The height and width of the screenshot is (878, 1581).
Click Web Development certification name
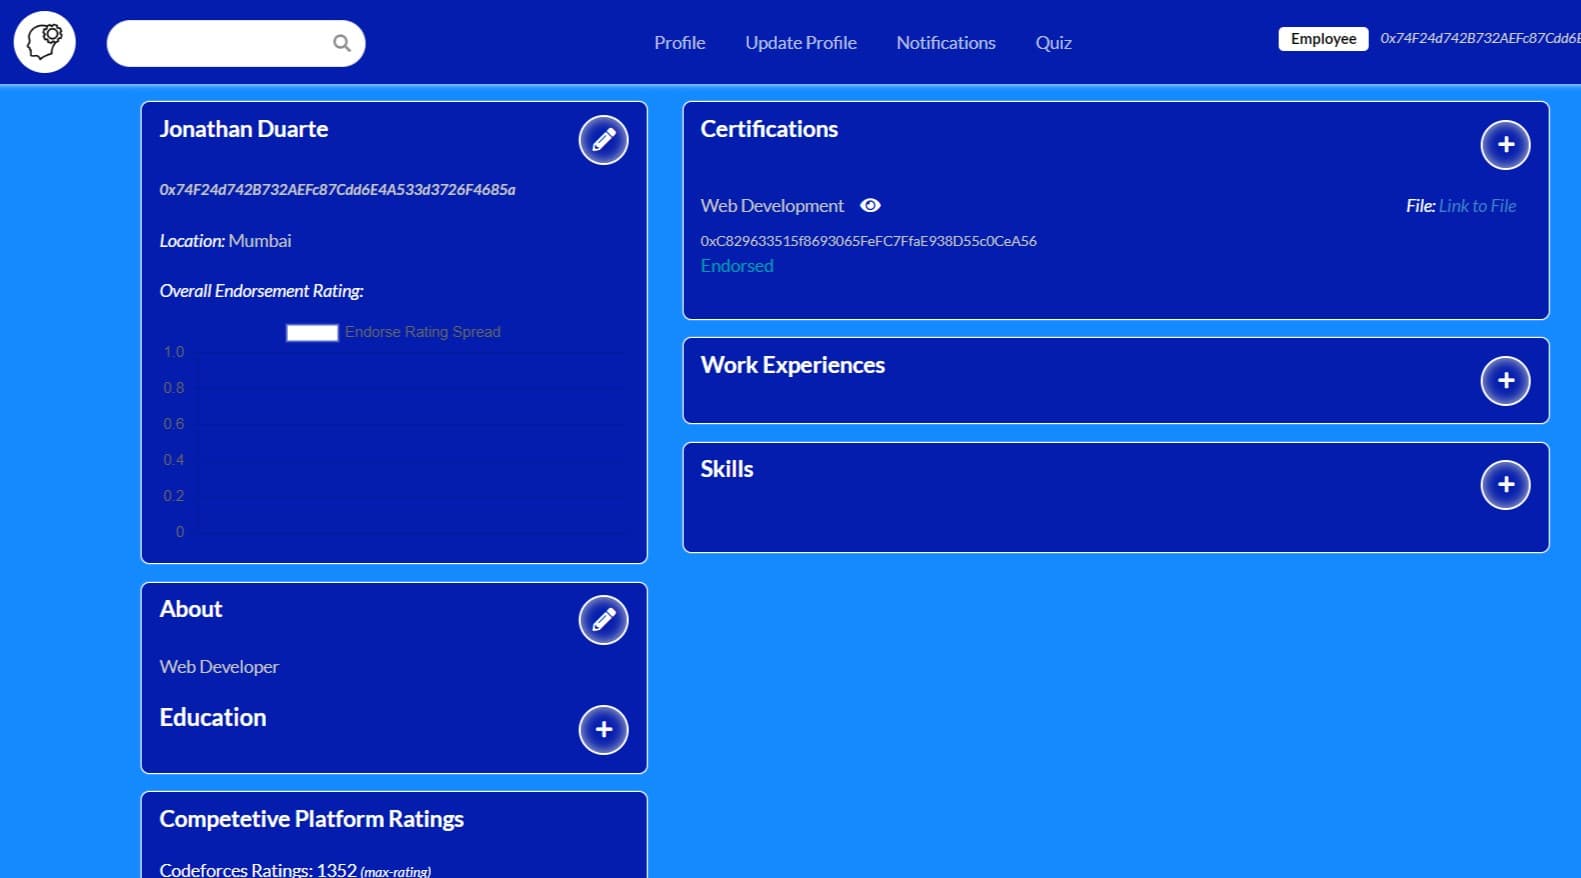tap(772, 206)
